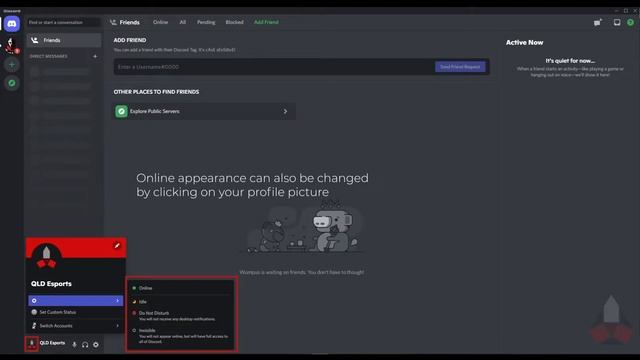Open the Inbox icon in top bar

(x=617, y=22)
